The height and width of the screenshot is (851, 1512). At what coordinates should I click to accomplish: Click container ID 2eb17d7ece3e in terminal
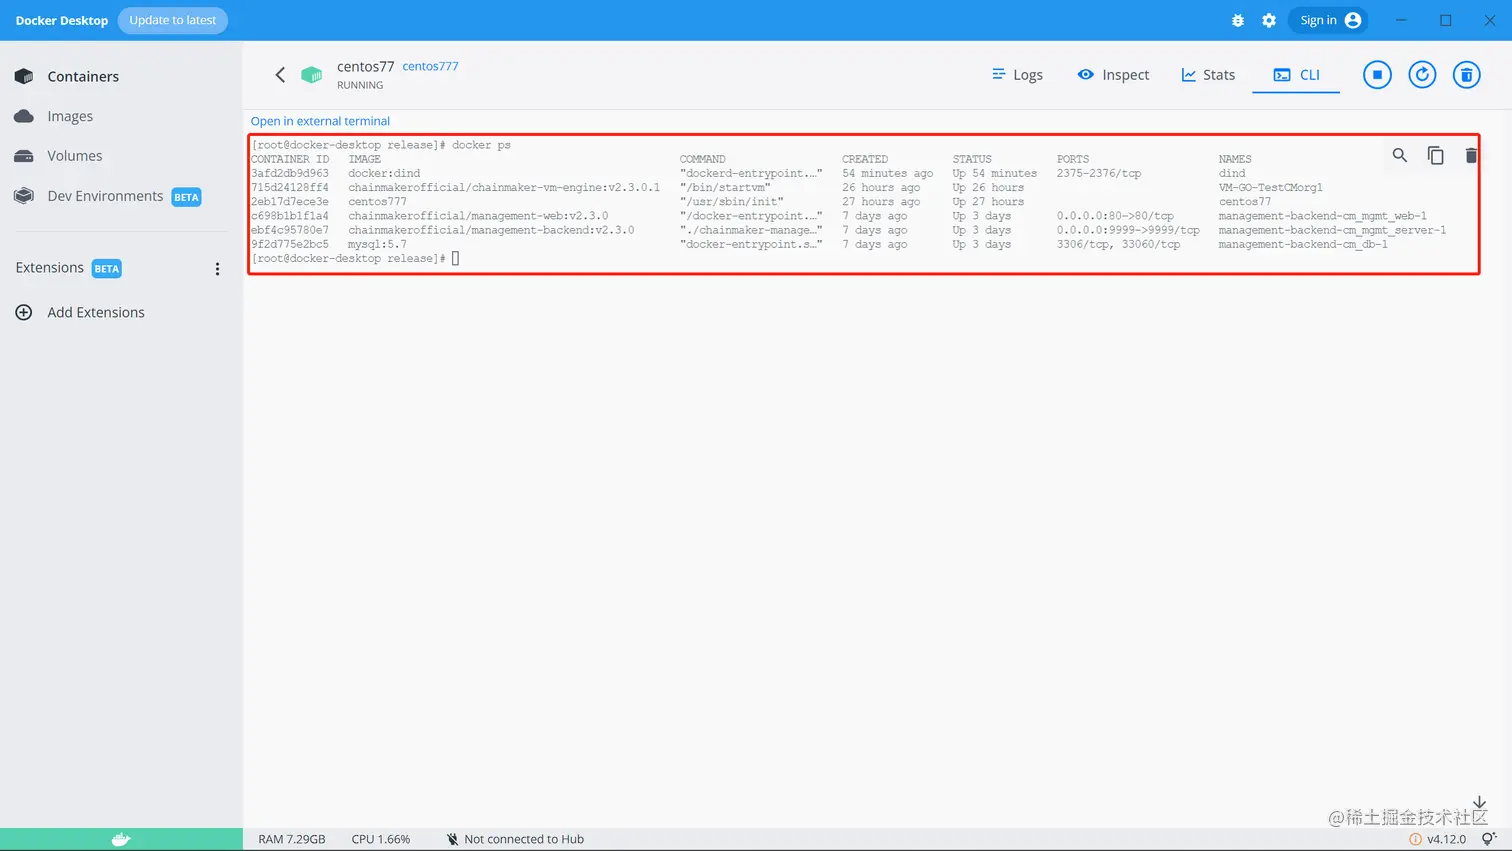coord(290,201)
